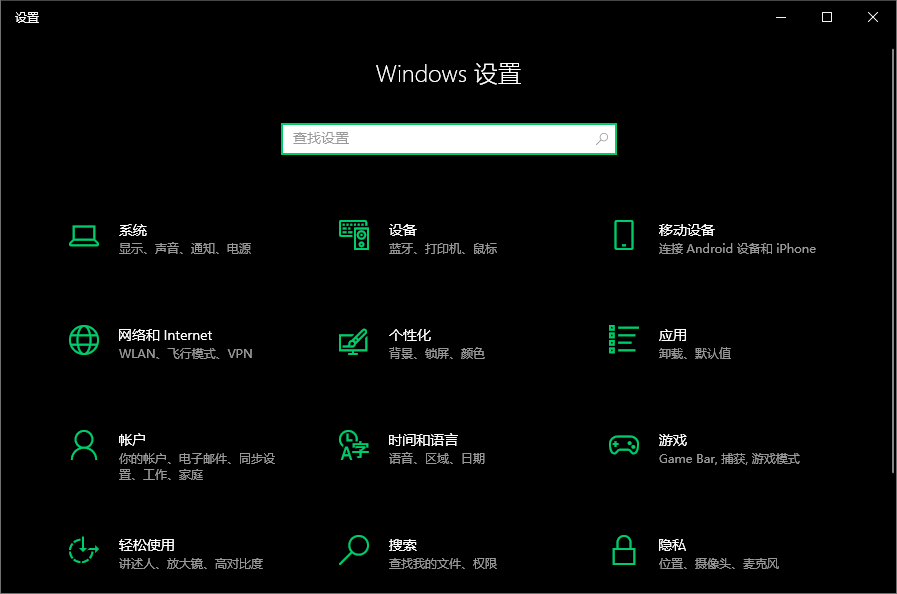Click the text WLAN、飞行模式、VPN
Screen dimensions: 897x594
click(x=185, y=354)
